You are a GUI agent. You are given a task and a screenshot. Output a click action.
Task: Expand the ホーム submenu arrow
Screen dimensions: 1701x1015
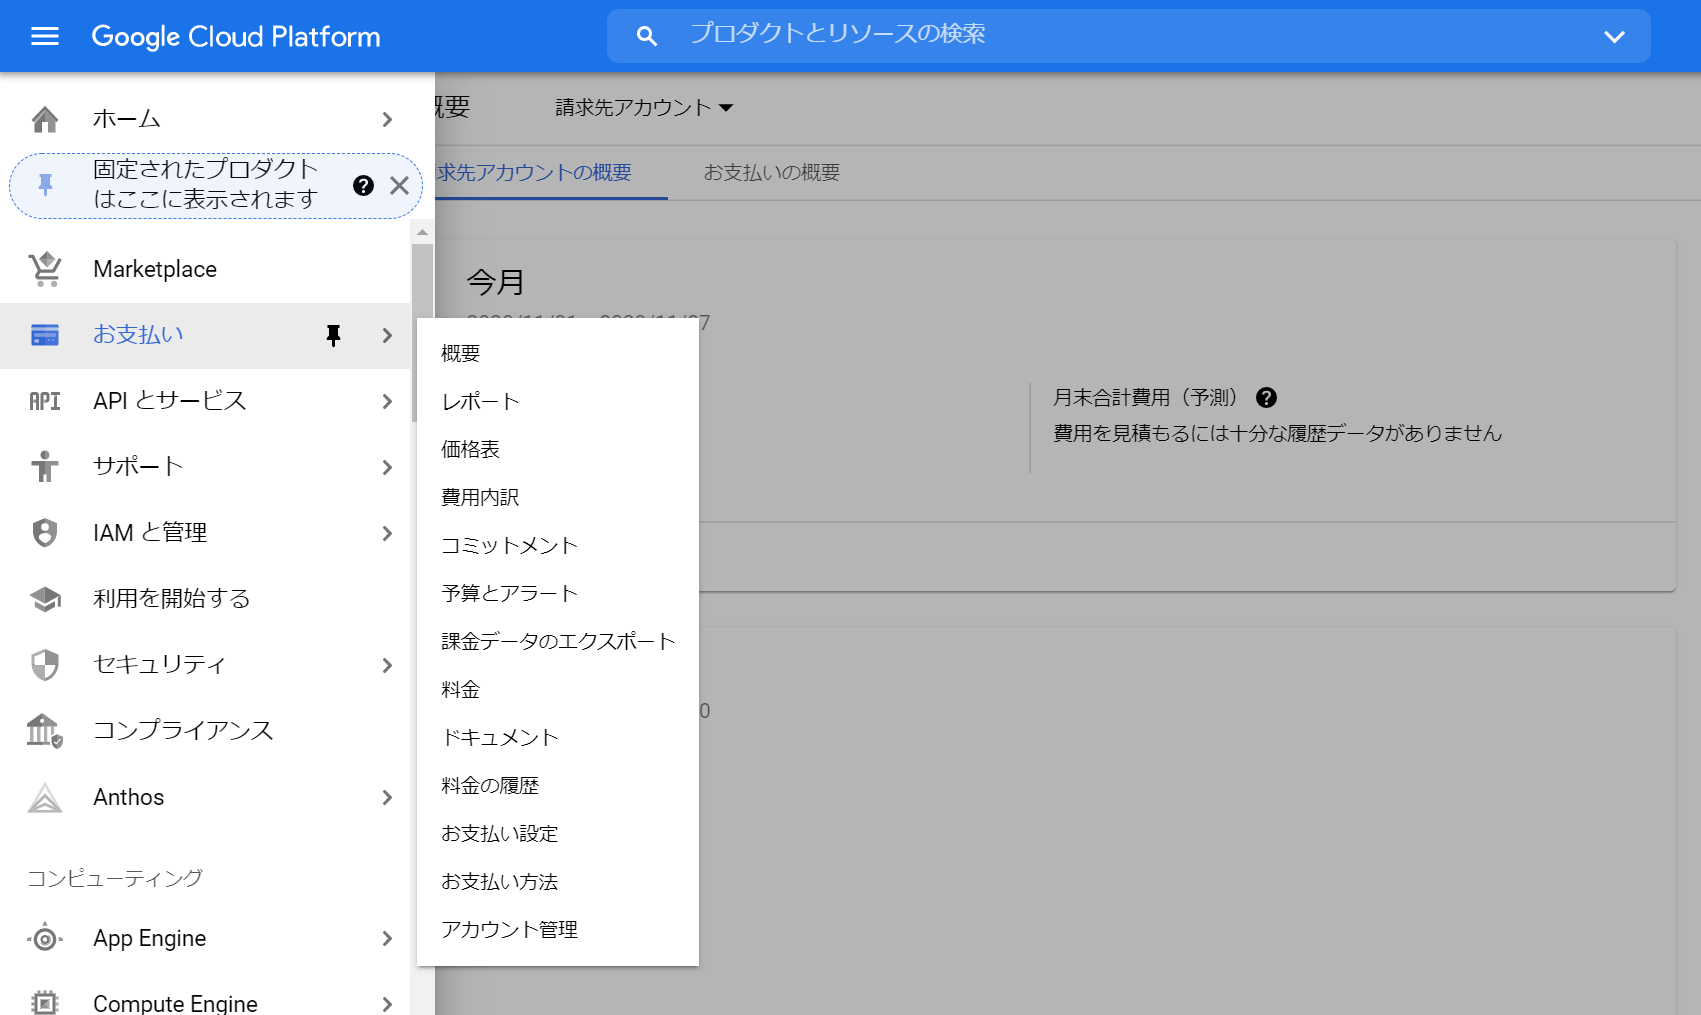tap(387, 118)
